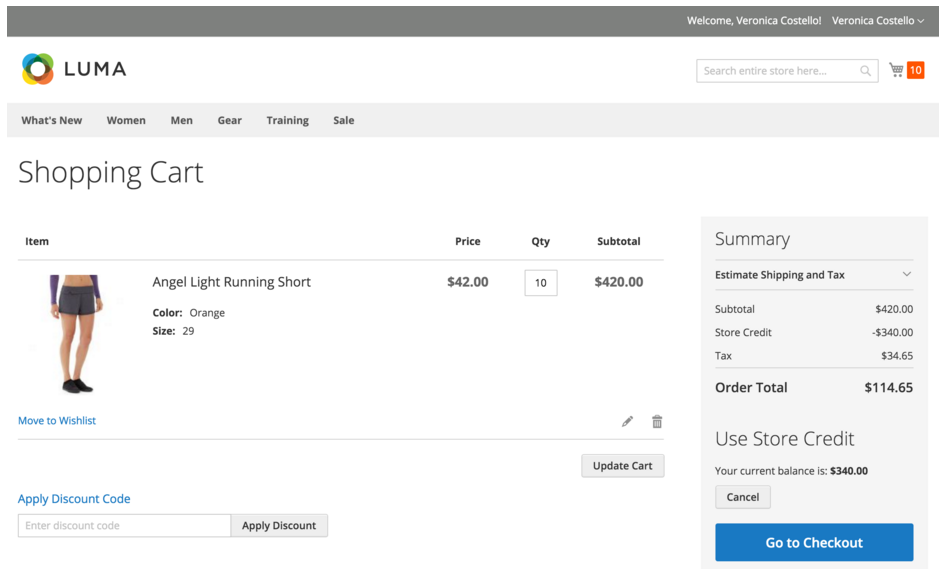Click the Apply Discount button
The height and width of the screenshot is (569, 947).
coord(279,526)
